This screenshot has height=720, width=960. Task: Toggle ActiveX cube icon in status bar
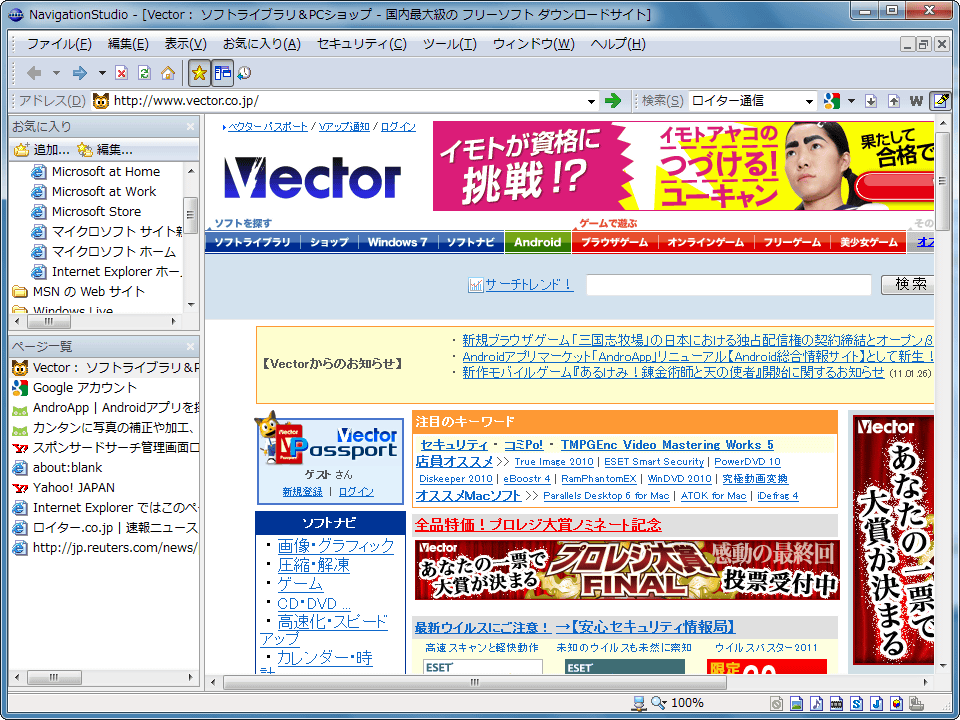898,703
